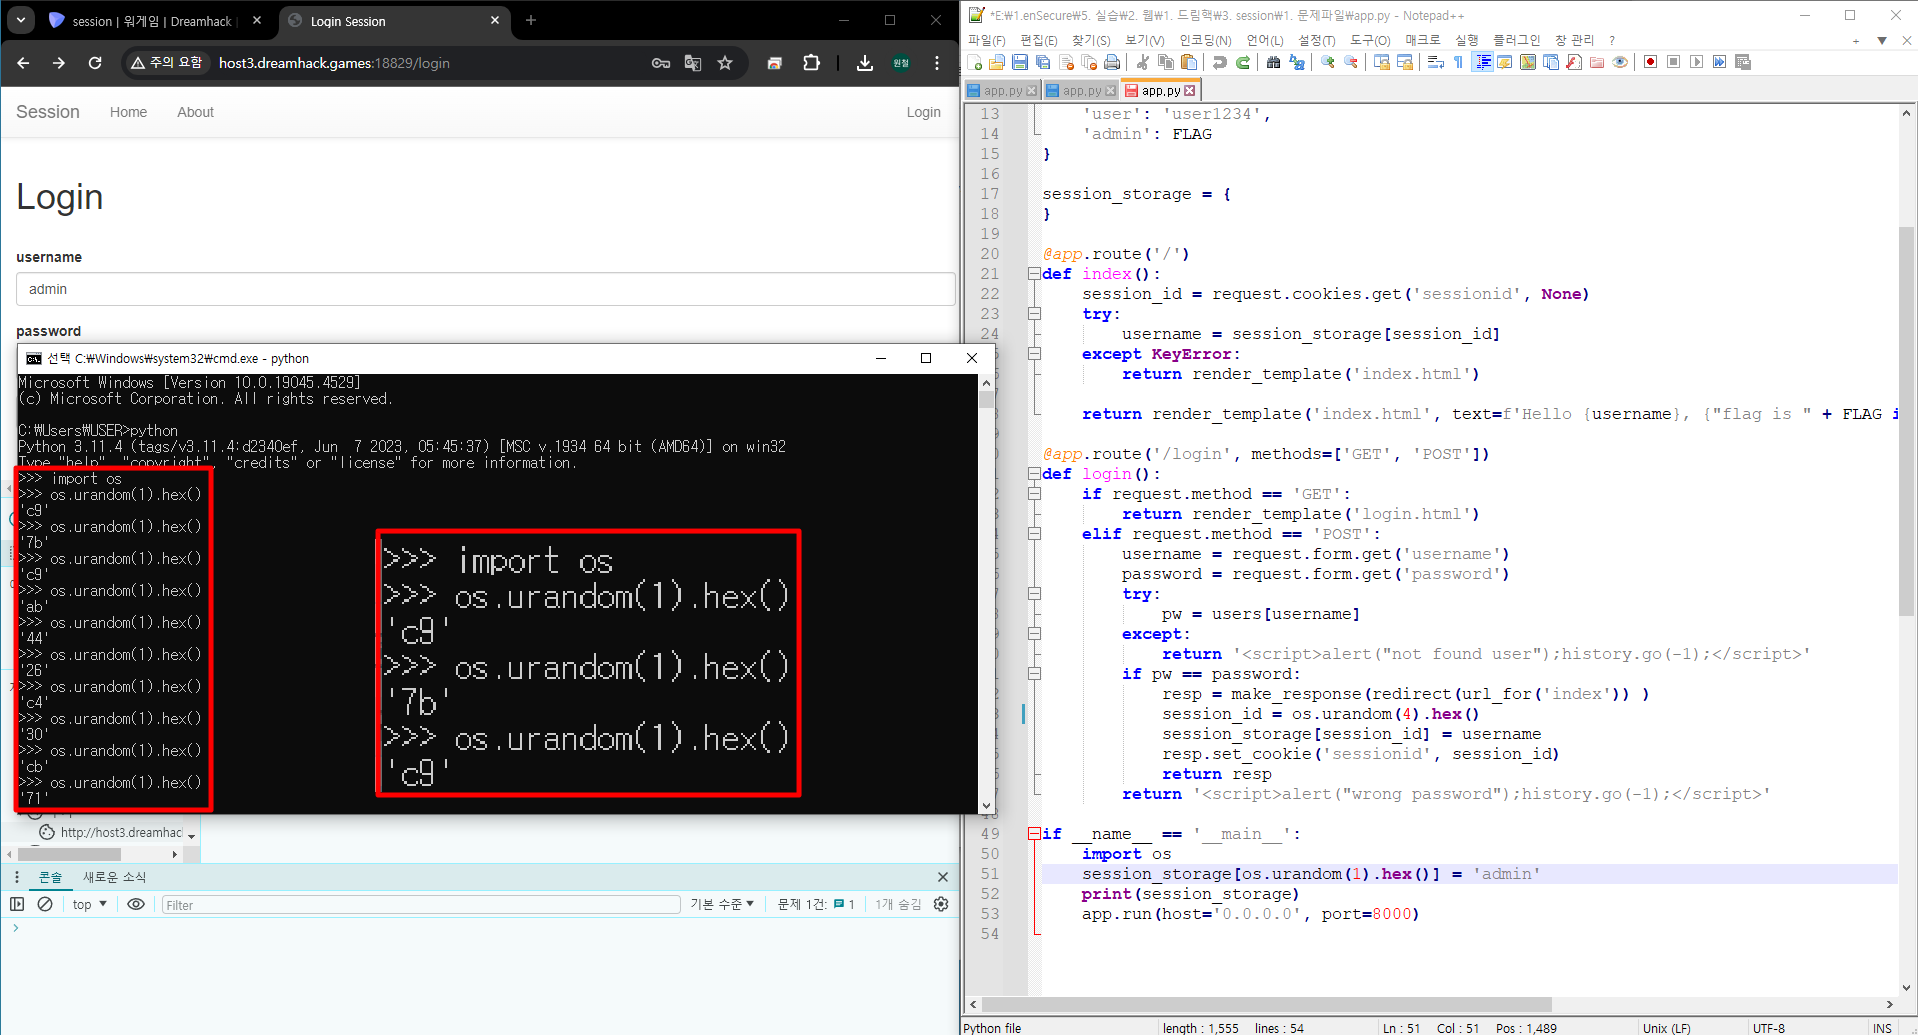Viewport: 1918px width, 1035px height.
Task: Redo with the green arrow icon
Action: [1243, 62]
